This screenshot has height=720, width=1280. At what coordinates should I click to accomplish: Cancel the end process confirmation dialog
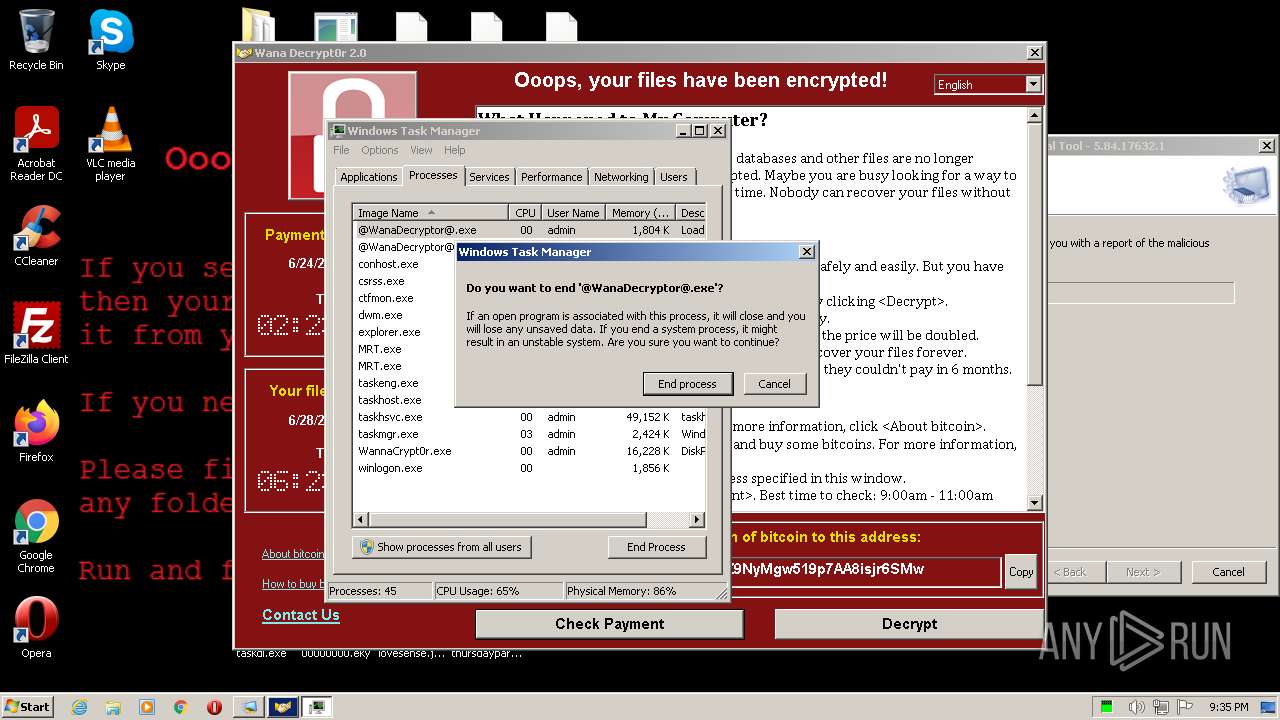pos(774,384)
